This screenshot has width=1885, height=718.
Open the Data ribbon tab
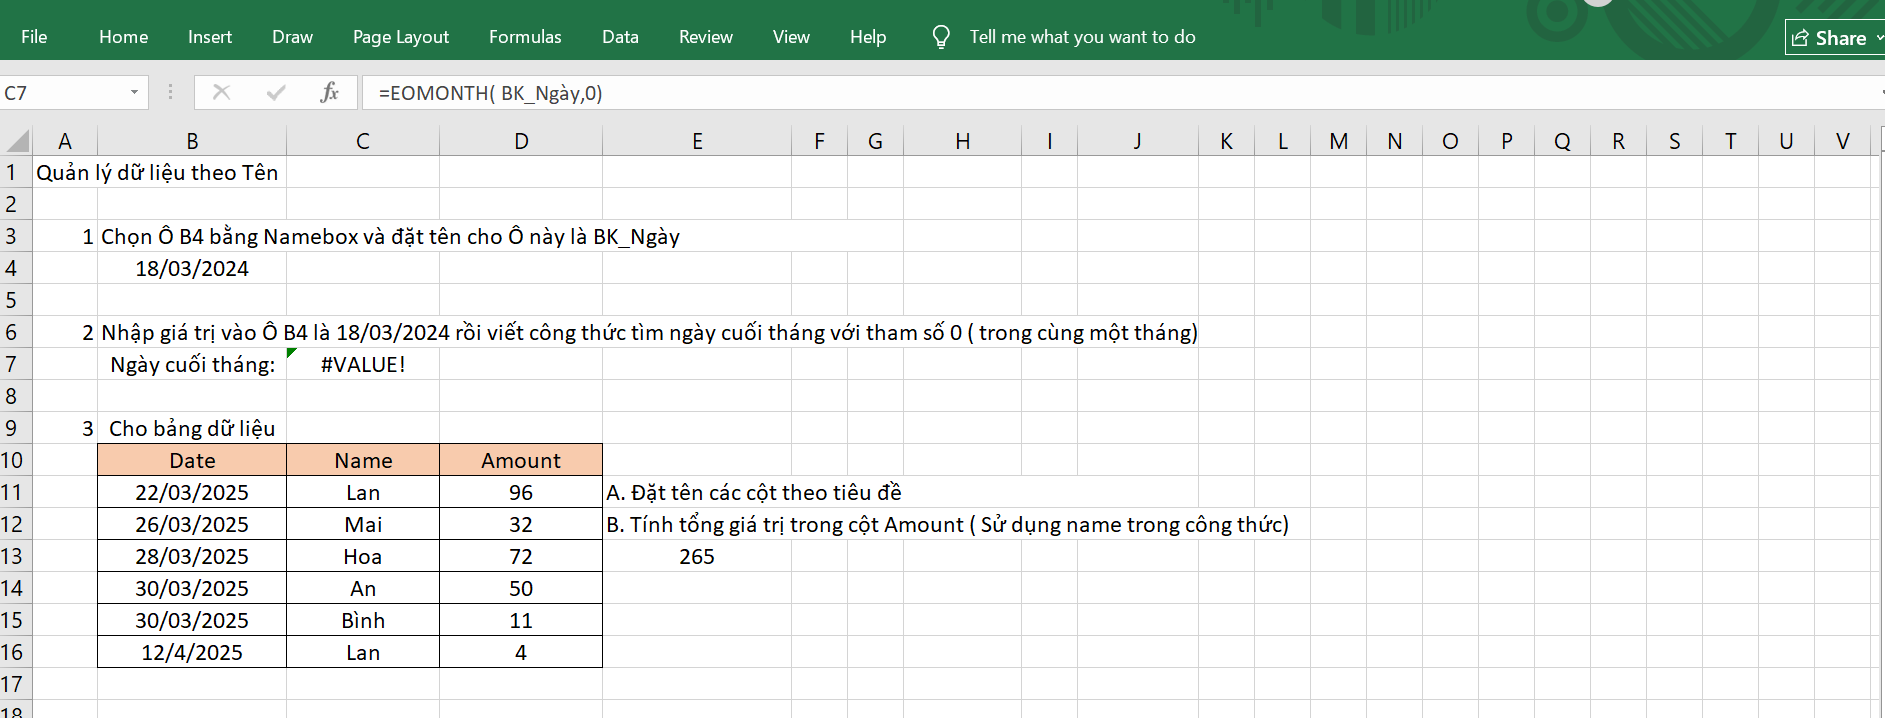click(620, 37)
